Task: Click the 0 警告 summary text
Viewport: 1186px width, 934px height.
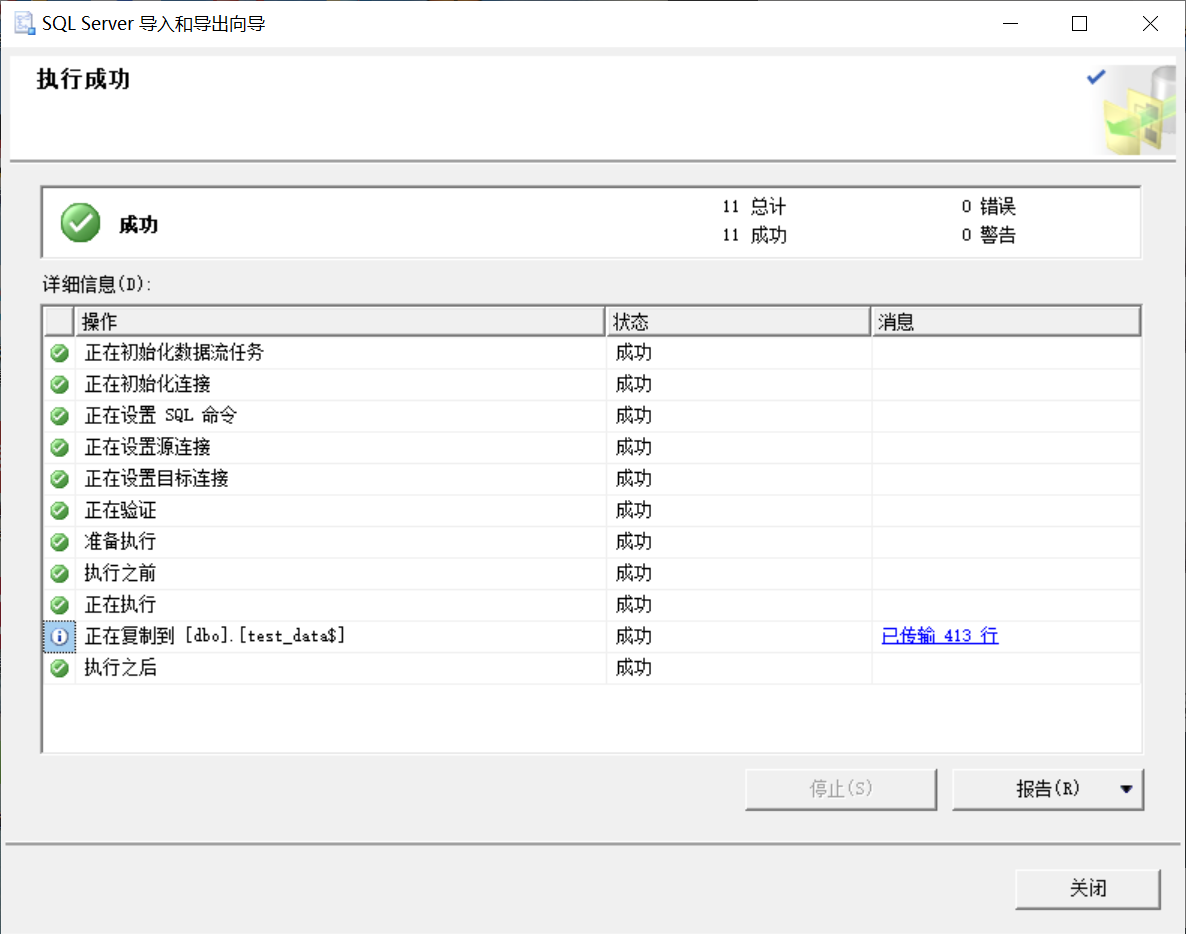Action: (989, 235)
